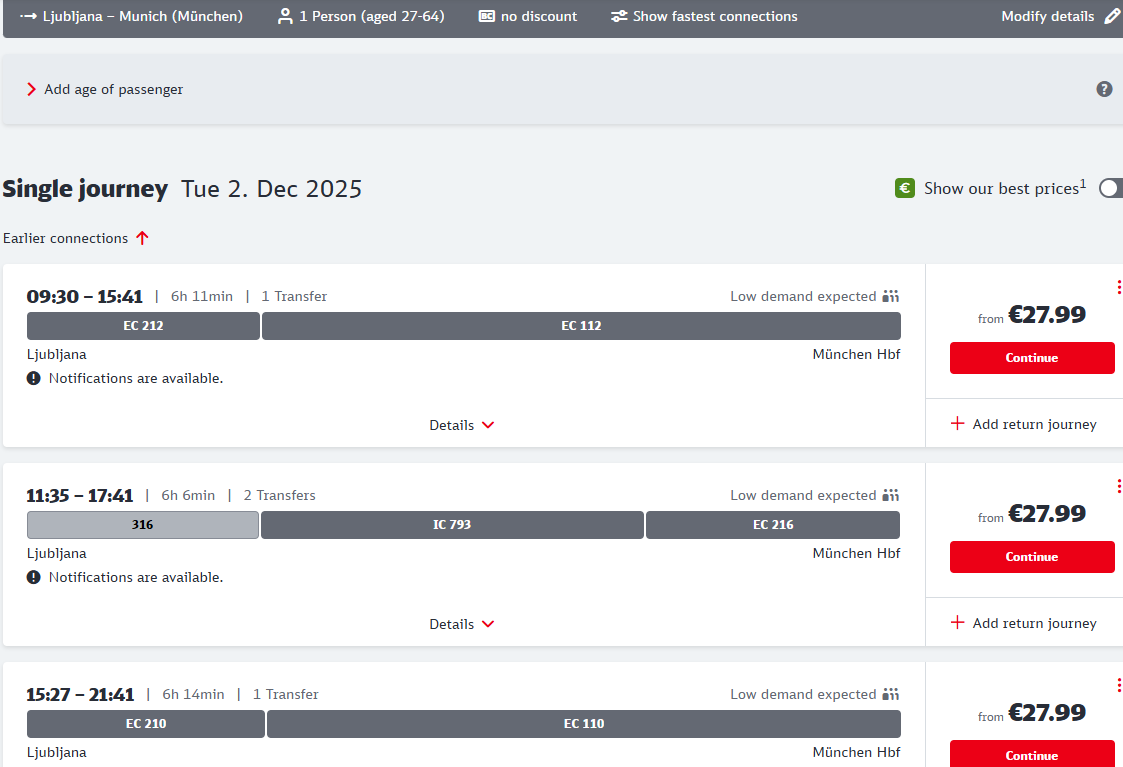Image resolution: width=1123 pixels, height=767 pixels.
Task: Select the EC 210 train segment
Action: click(146, 724)
